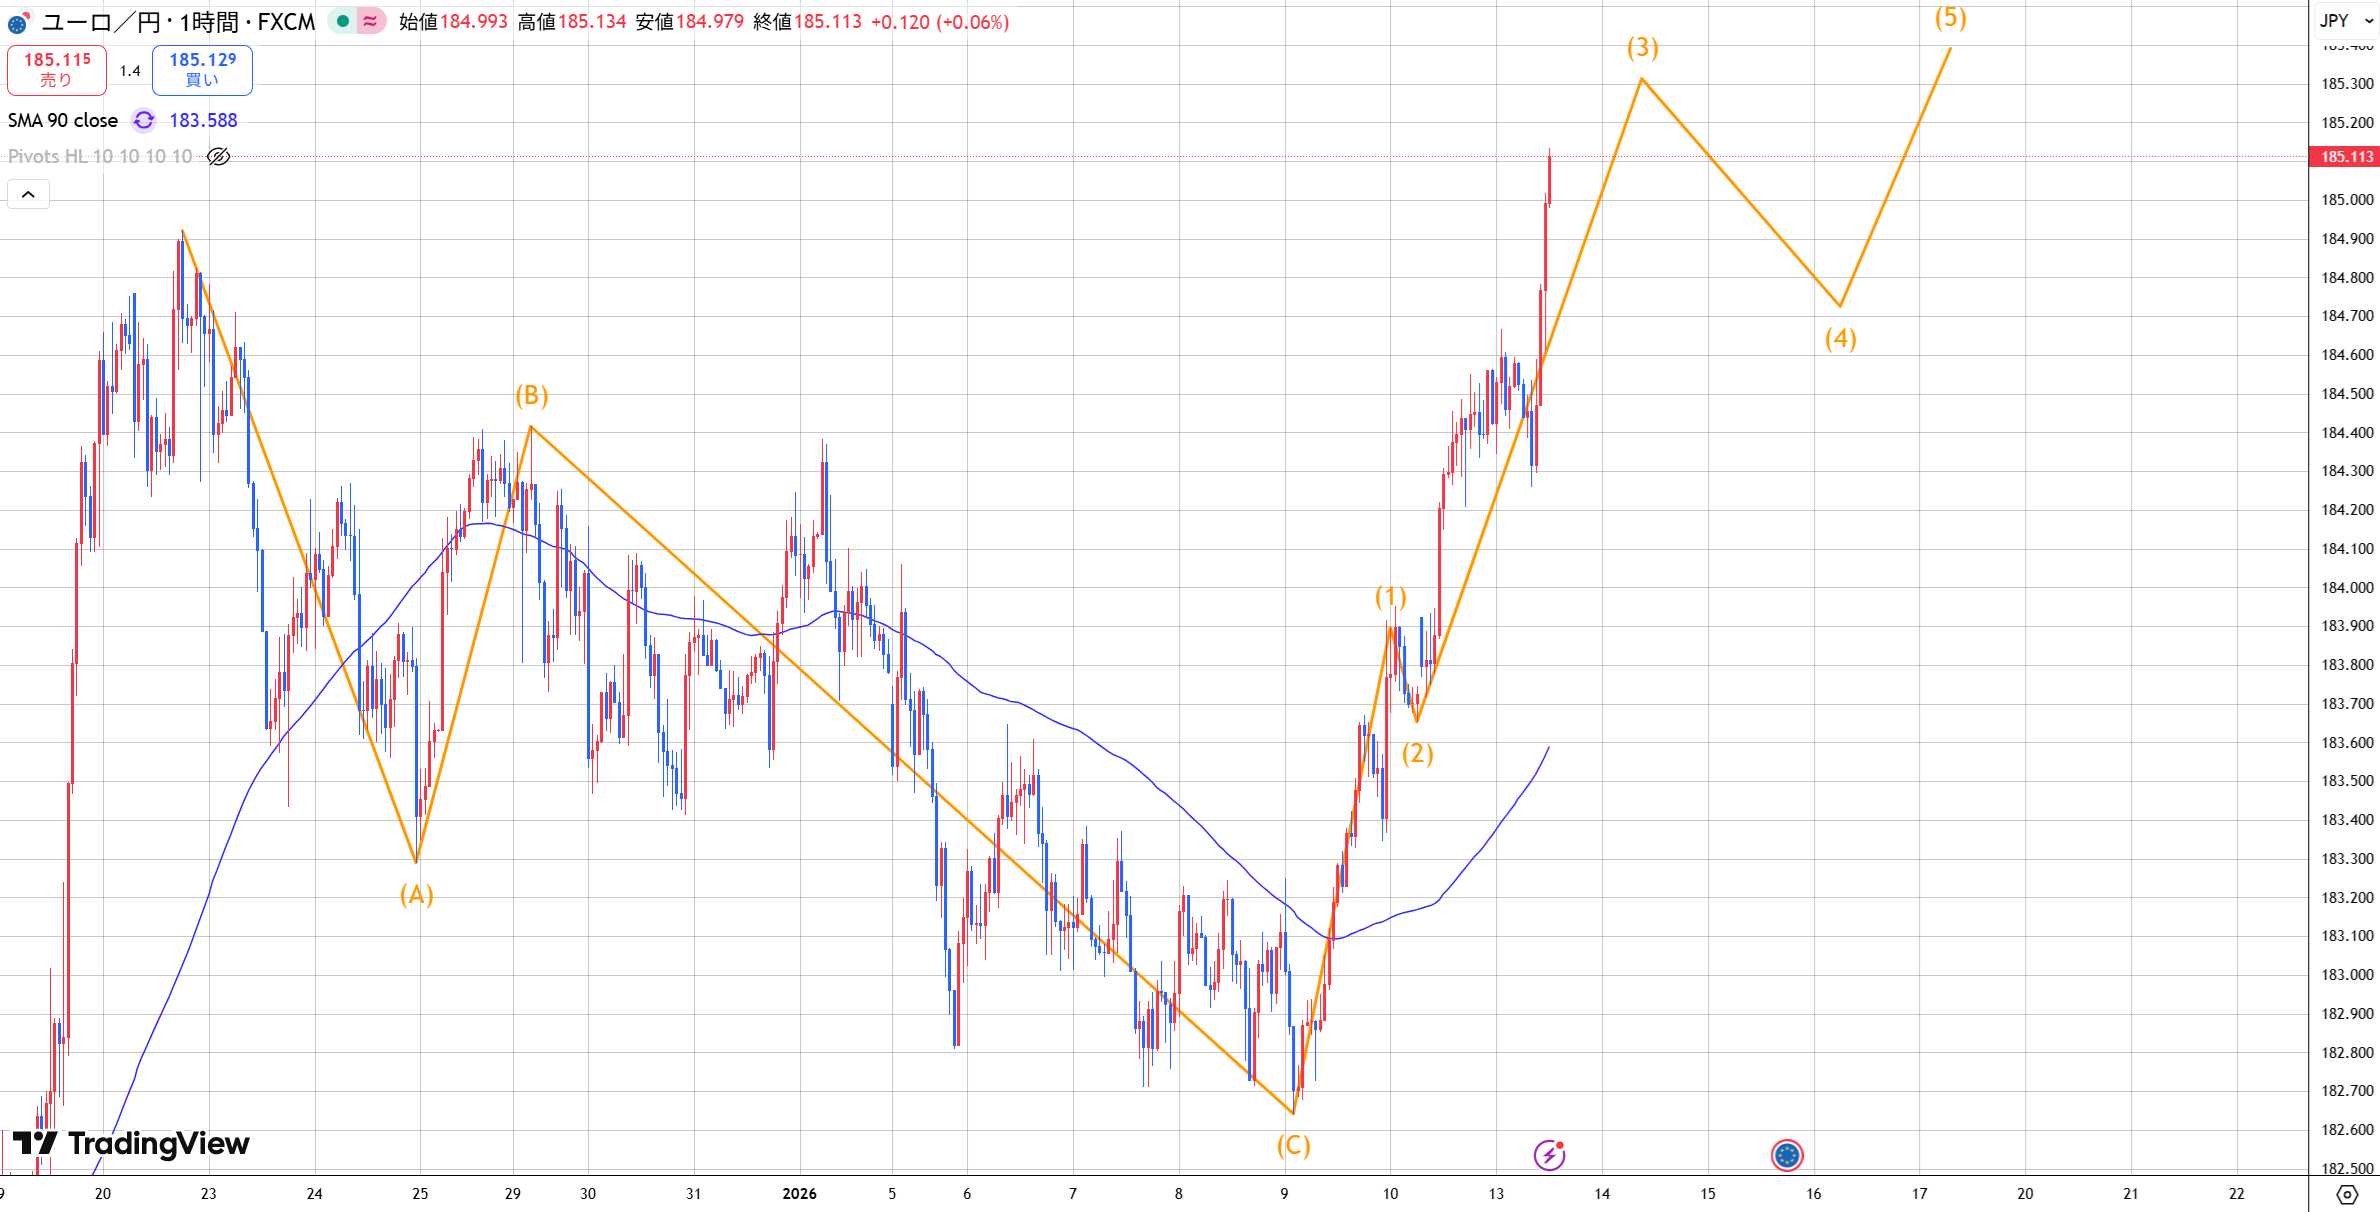The height and width of the screenshot is (1212, 2380).
Task: Open the EU flag economic event marker
Action: 1786,1155
